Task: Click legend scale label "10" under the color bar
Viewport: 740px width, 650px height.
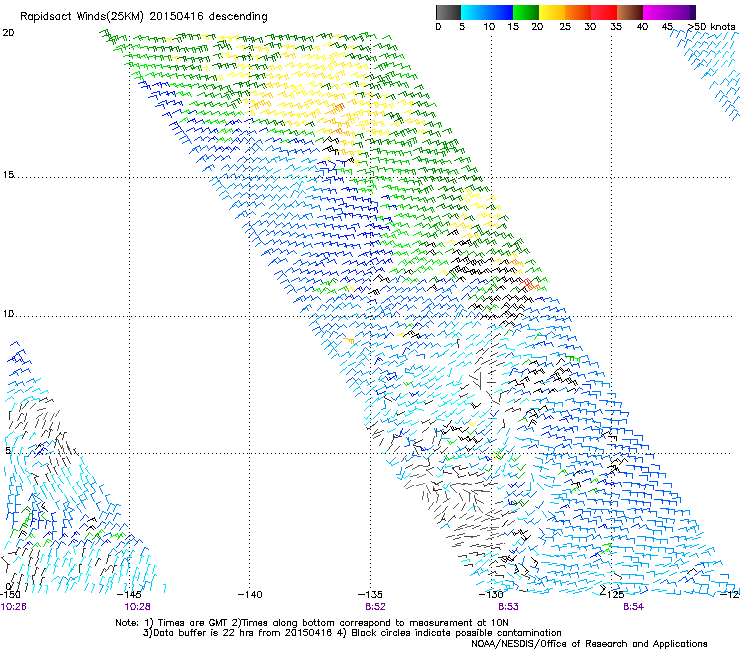Action: click(489, 27)
